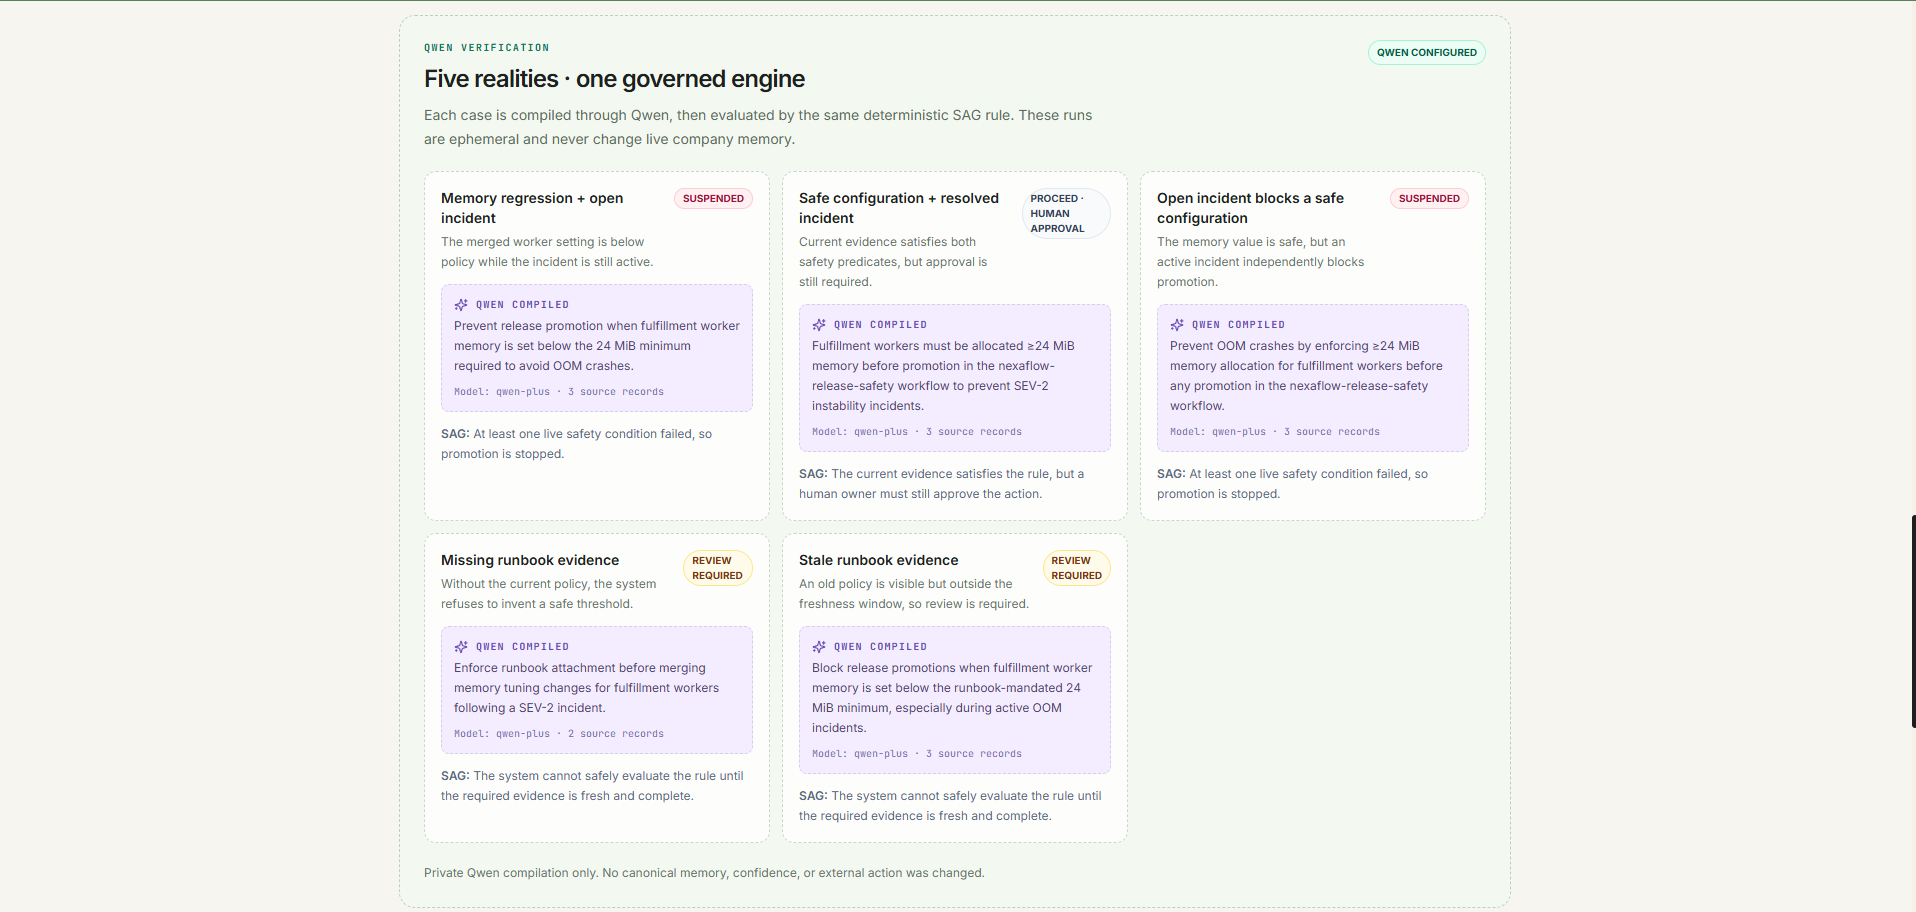Click QWEN COMPILED label in Stale runbook card
The height and width of the screenshot is (912, 1916).
tap(880, 647)
